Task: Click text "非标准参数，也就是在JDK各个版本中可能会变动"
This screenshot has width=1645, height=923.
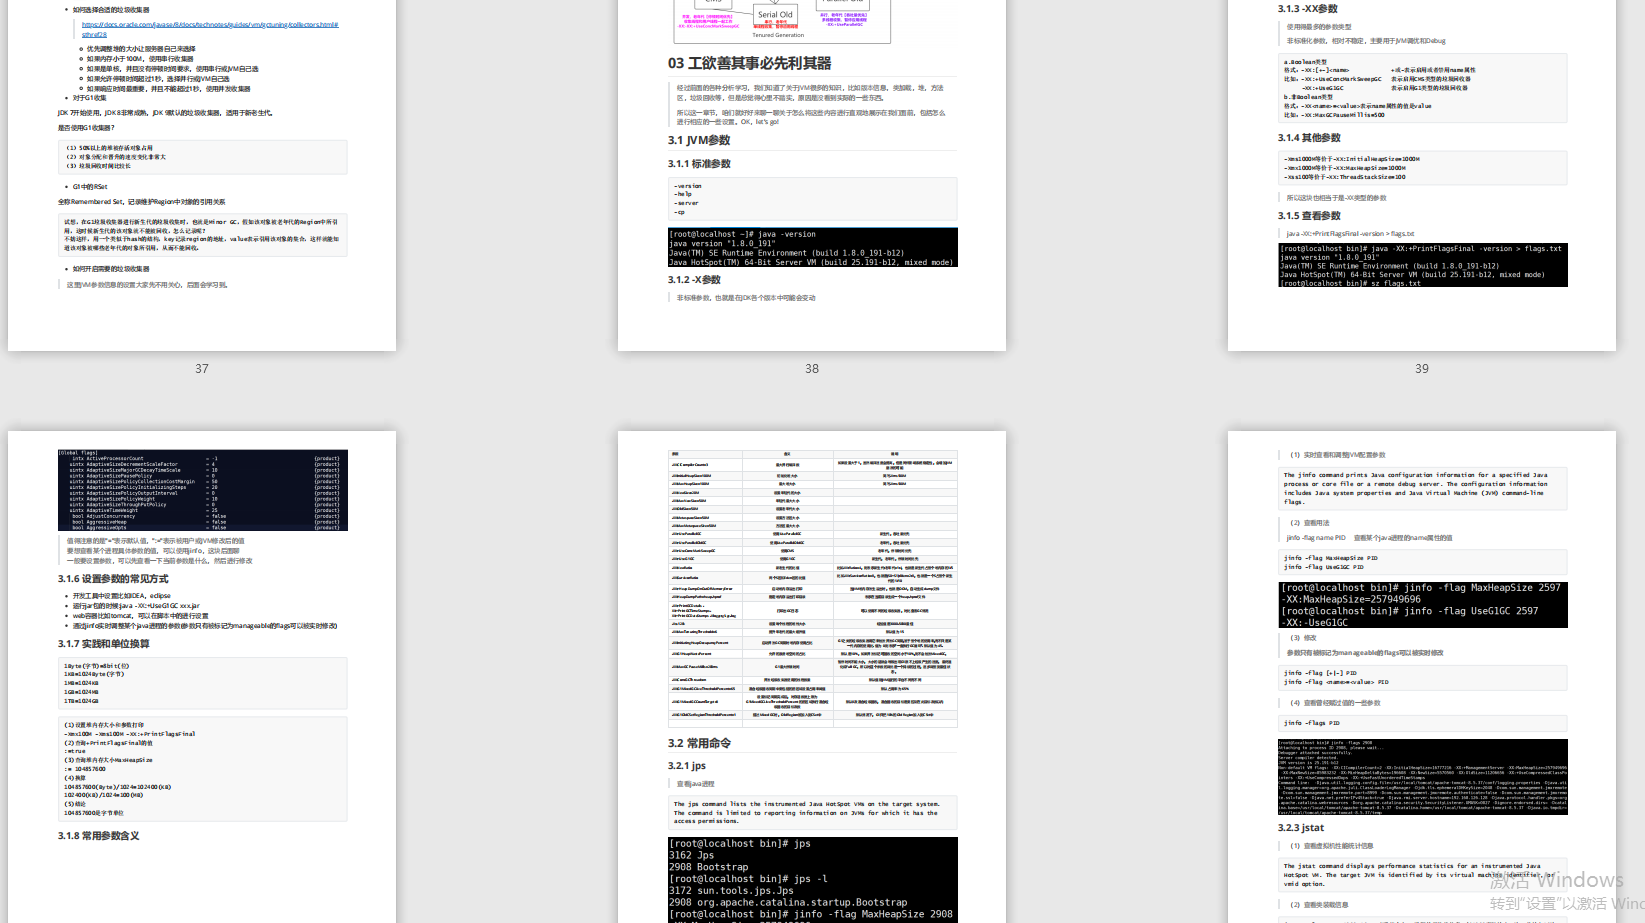Action: (x=746, y=298)
